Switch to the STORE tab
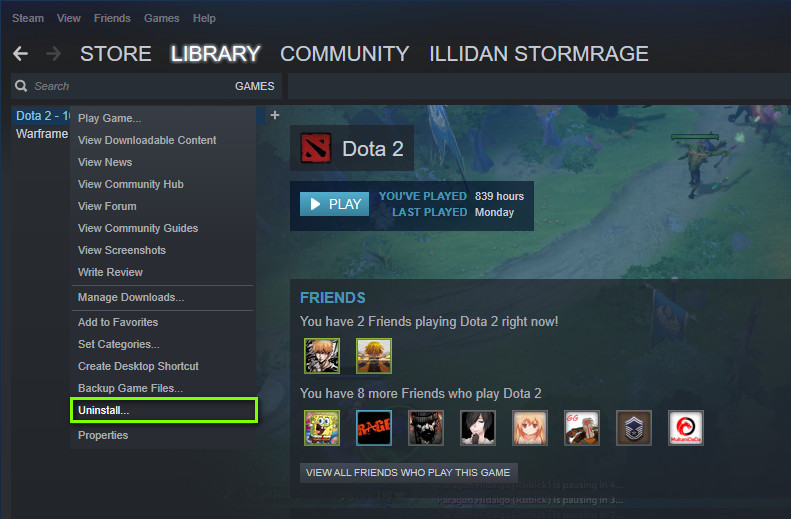The height and width of the screenshot is (519, 791). (116, 53)
